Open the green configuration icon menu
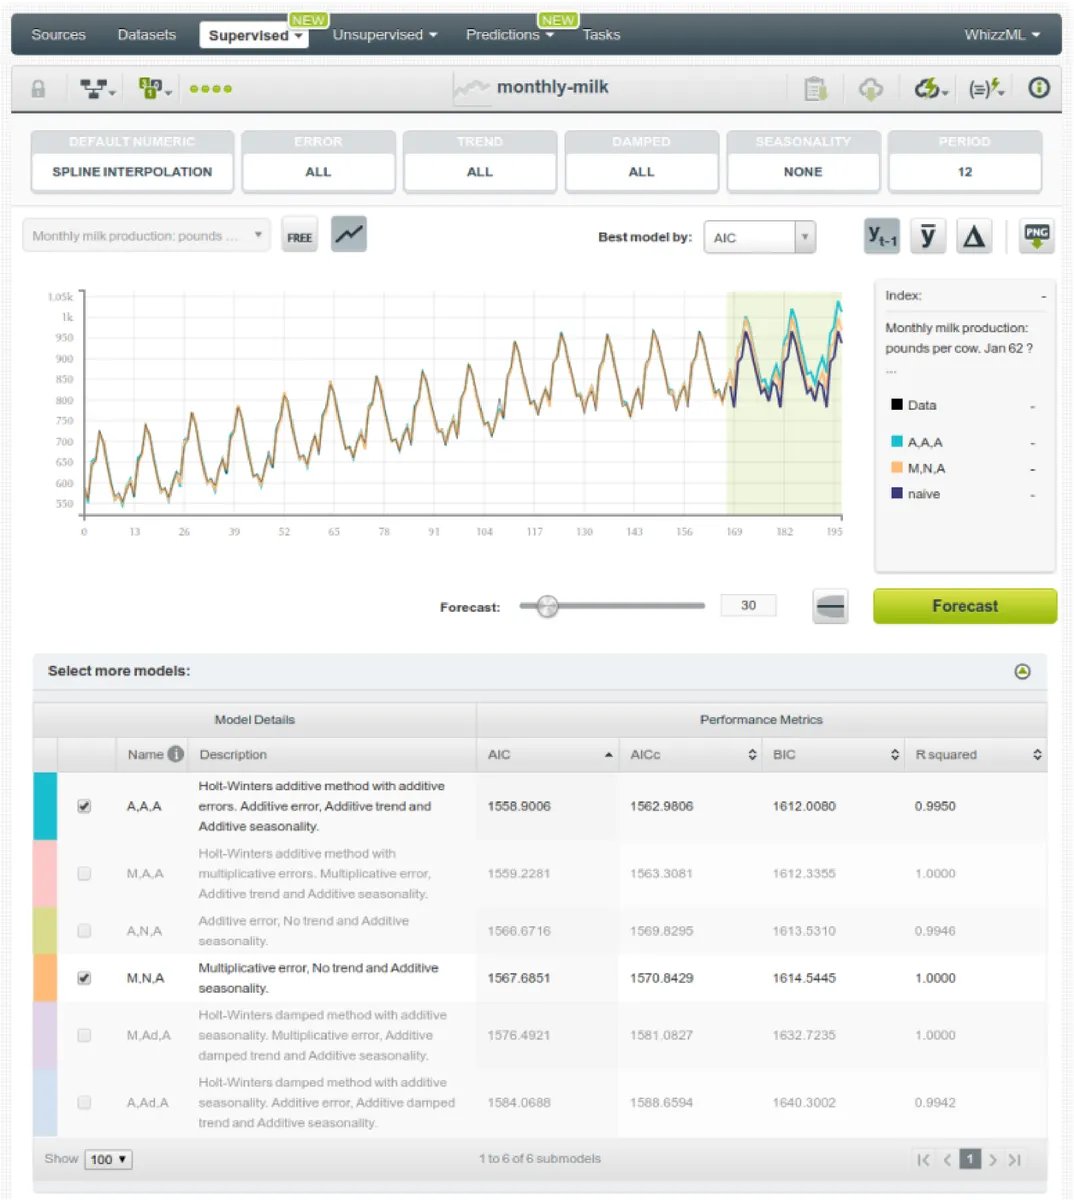 tap(154, 89)
